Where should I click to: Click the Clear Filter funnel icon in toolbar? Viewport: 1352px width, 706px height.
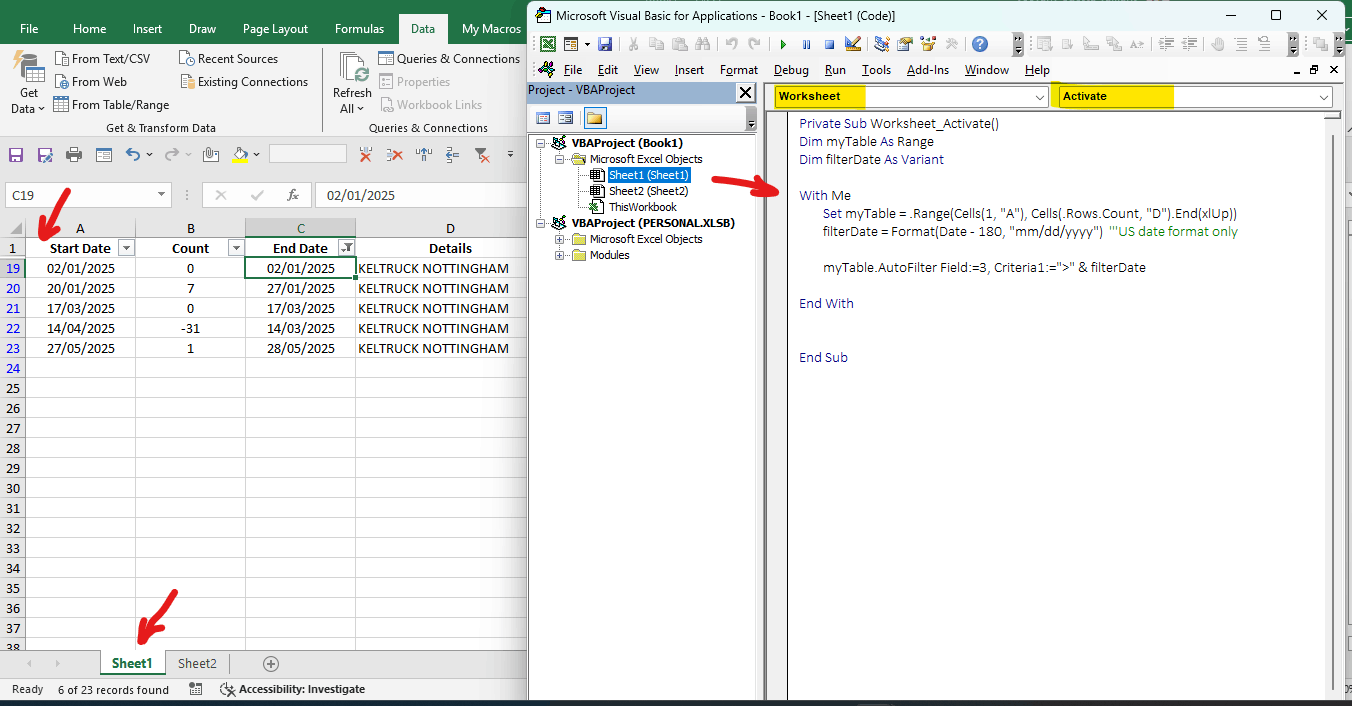tap(482, 155)
